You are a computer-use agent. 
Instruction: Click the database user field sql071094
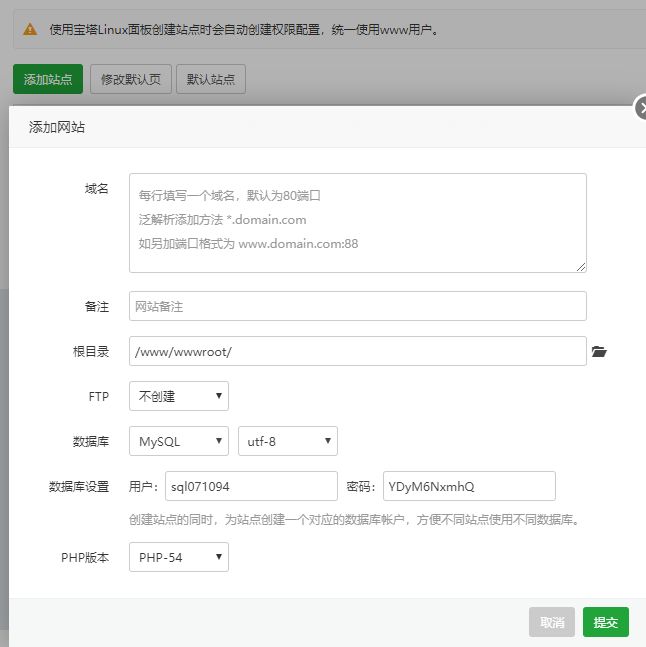(x=251, y=486)
